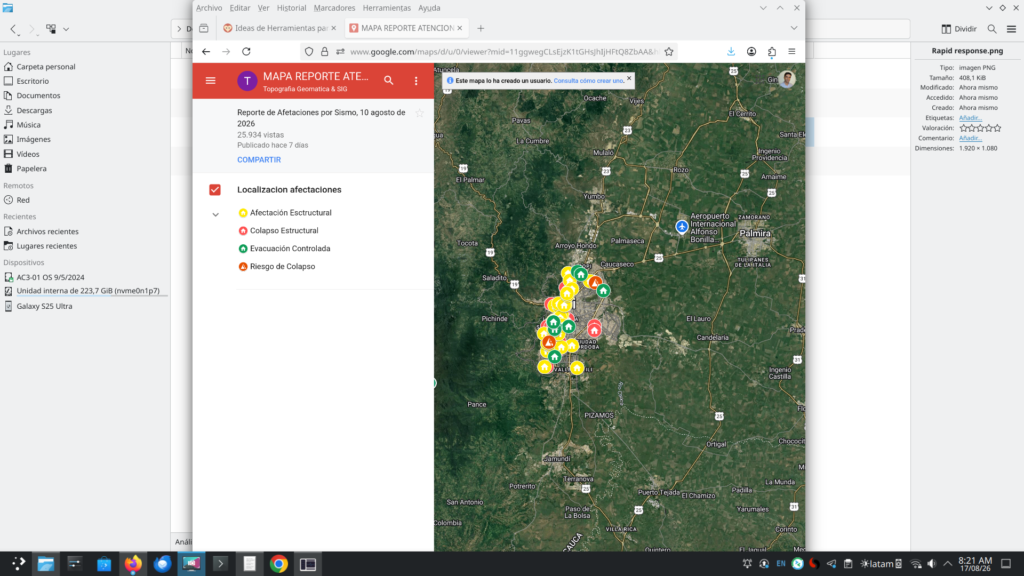1024x576 pixels.
Task: Open the Marcadores menu
Action: pos(334,8)
